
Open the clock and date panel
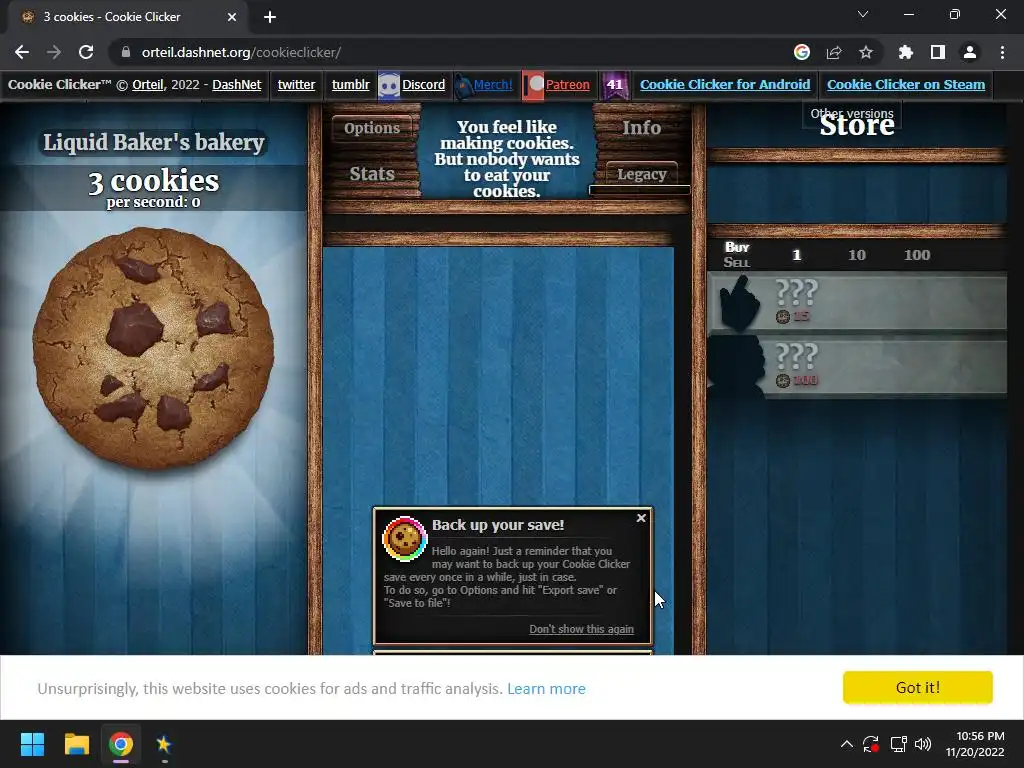pos(975,744)
